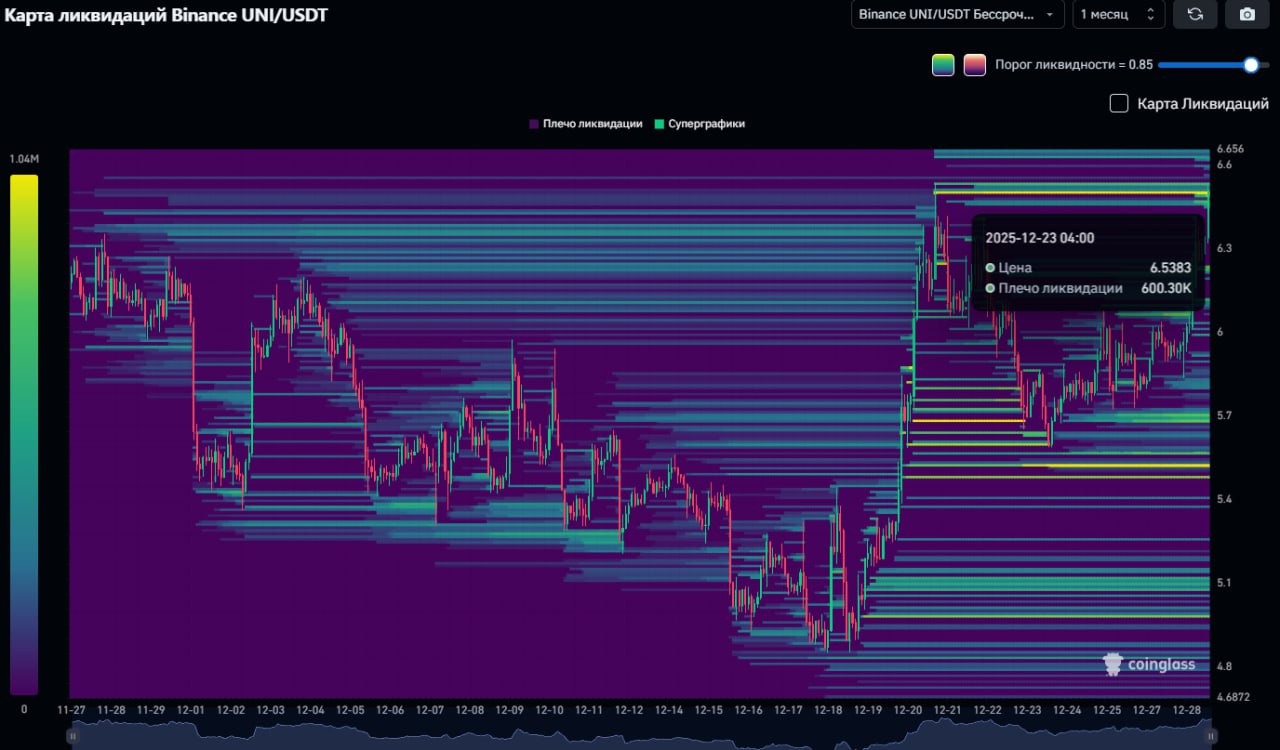Click the Порог ликвидности = 0.85 label
The width and height of the screenshot is (1280, 750).
point(1073,65)
